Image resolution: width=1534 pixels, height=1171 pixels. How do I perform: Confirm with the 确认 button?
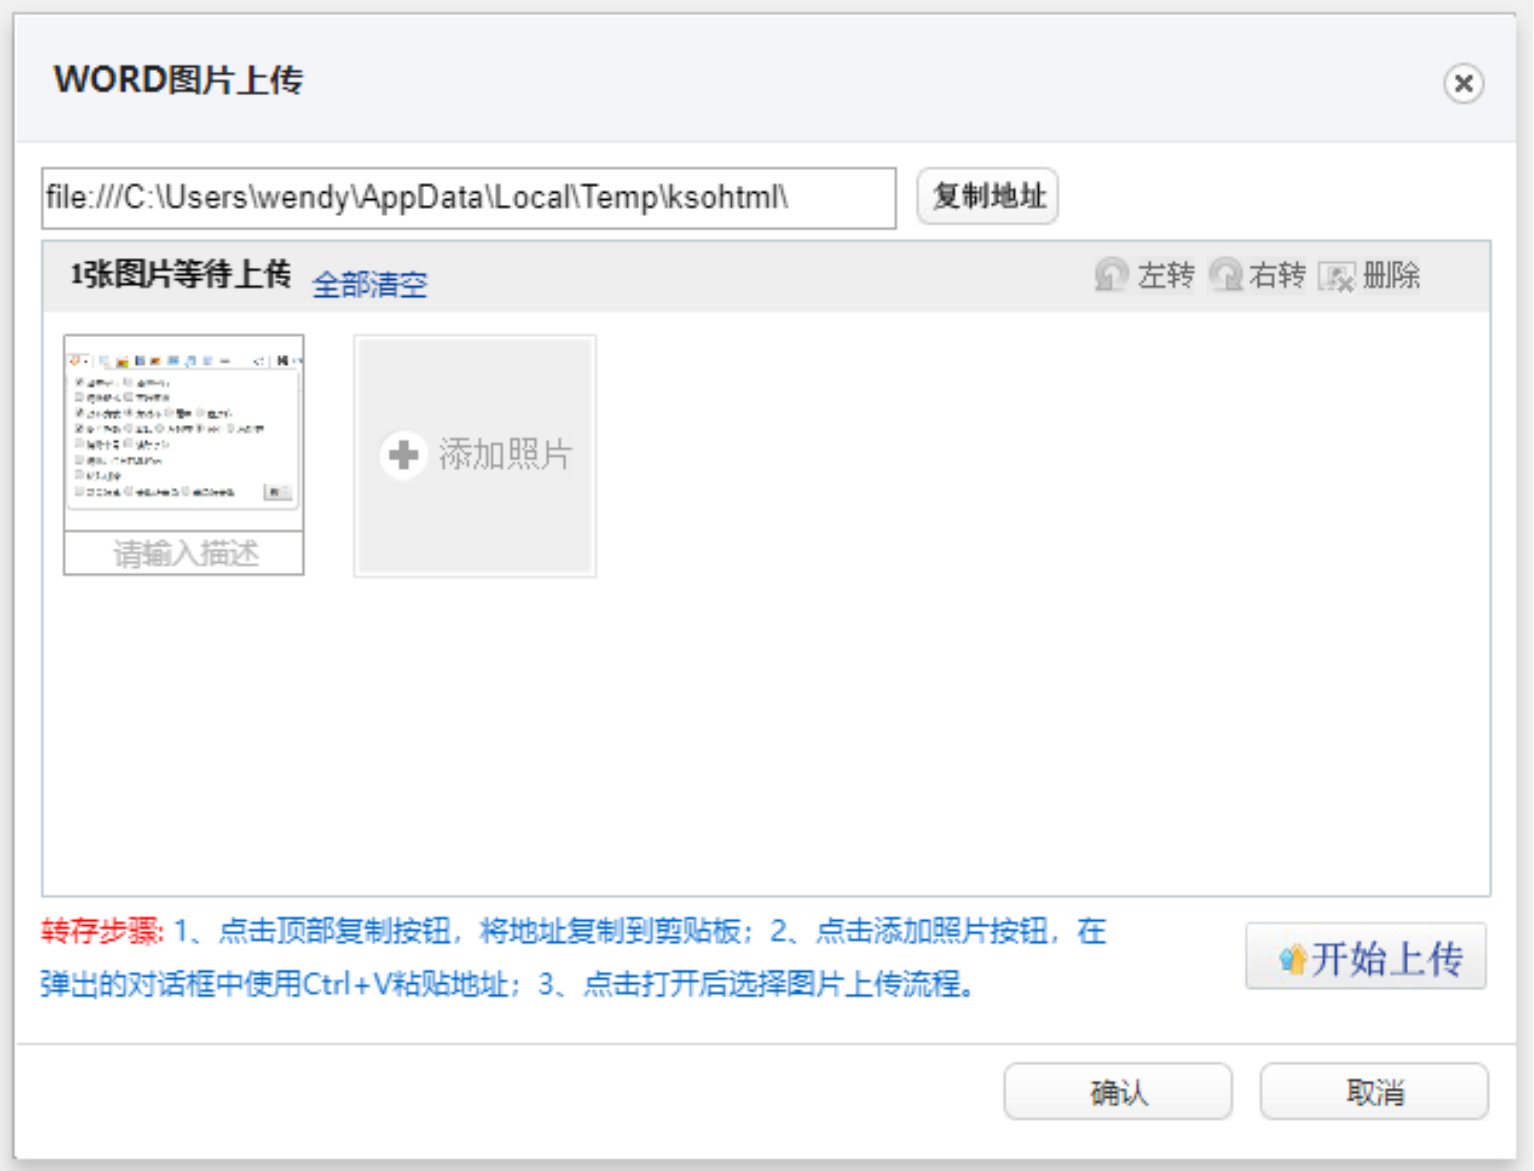point(1117,1092)
